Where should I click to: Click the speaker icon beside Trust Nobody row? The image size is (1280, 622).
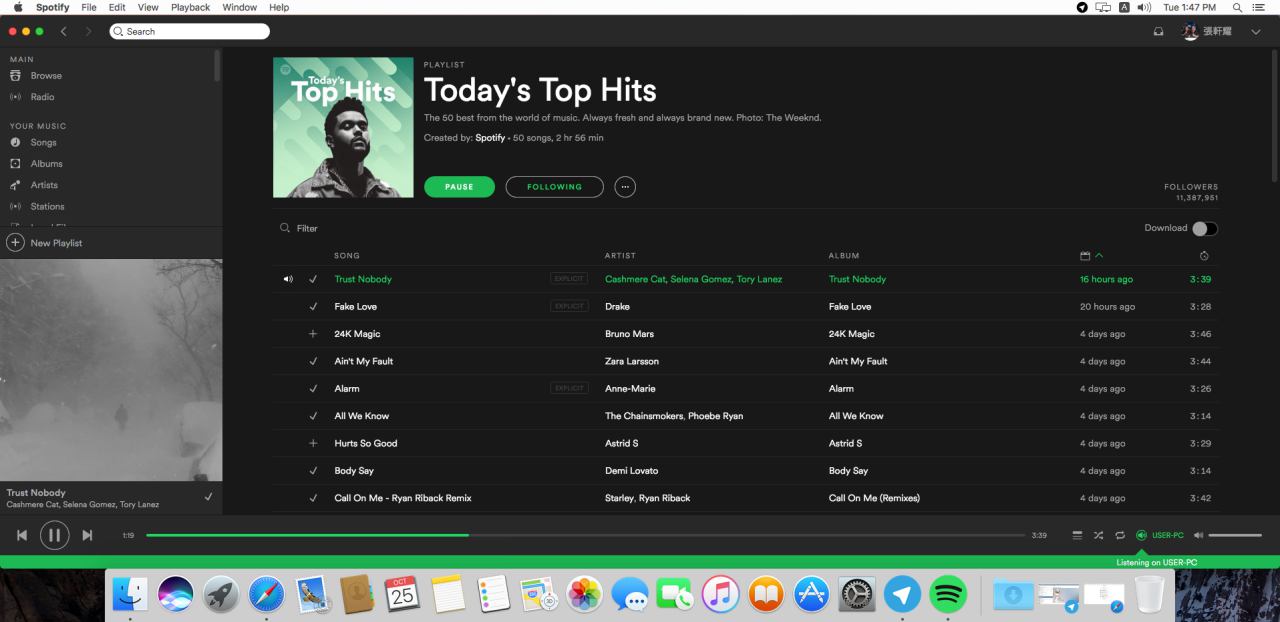288,279
